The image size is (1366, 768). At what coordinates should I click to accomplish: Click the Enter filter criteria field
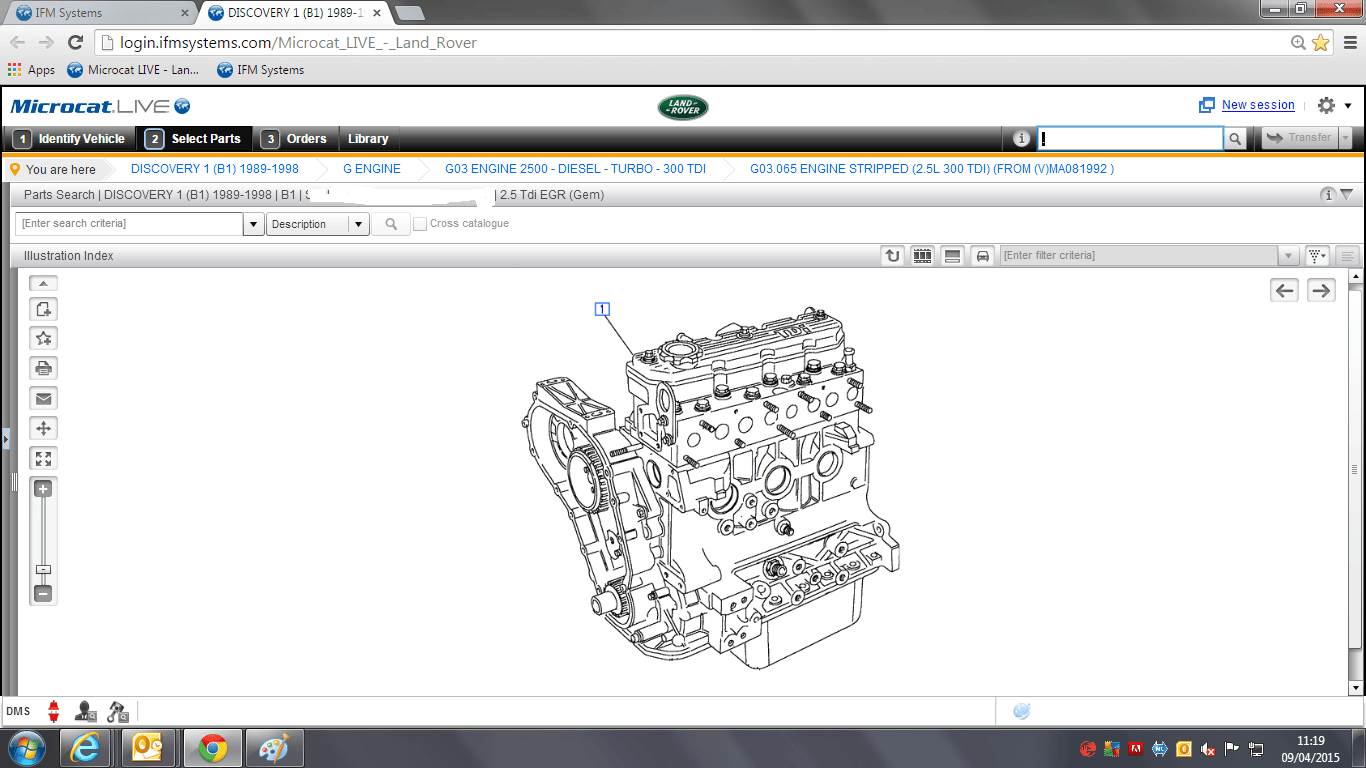click(x=1139, y=256)
